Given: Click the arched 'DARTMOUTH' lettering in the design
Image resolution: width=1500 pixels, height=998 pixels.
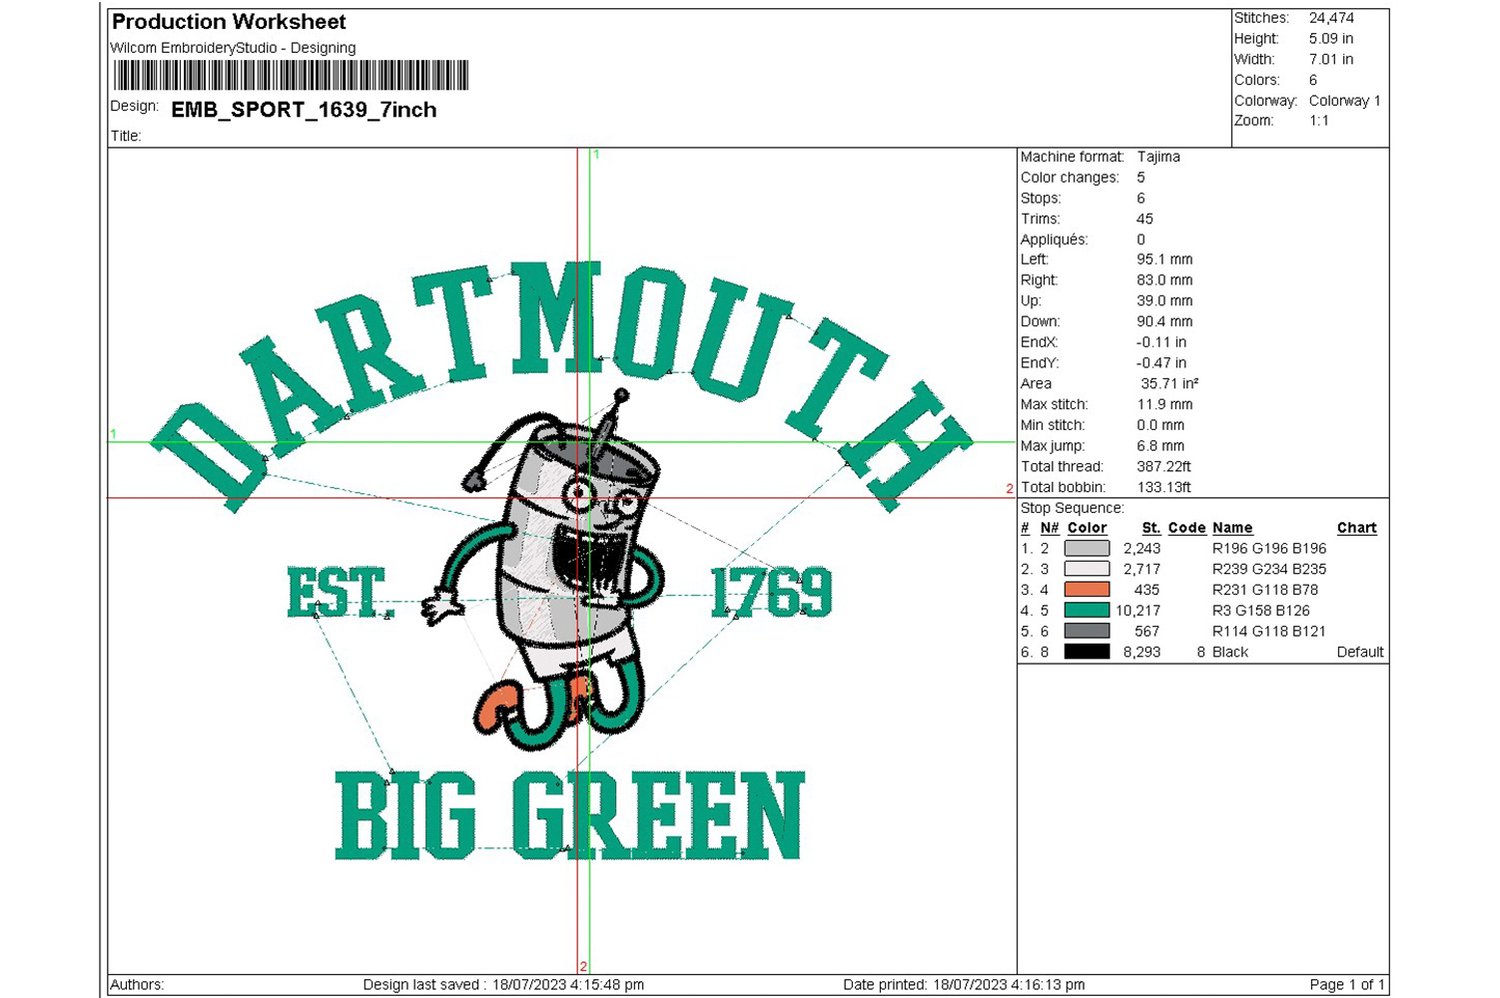Looking at the screenshot, I should click(561, 385).
